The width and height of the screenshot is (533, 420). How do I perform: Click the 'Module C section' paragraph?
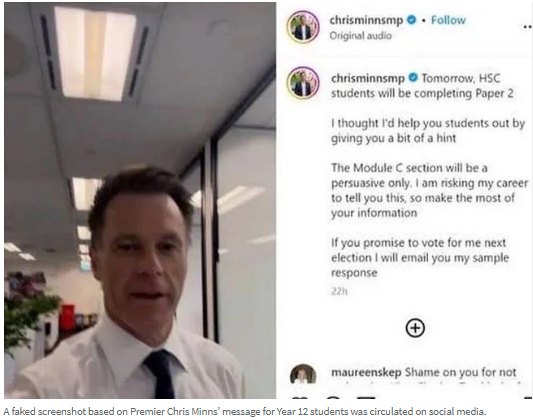tap(429, 190)
